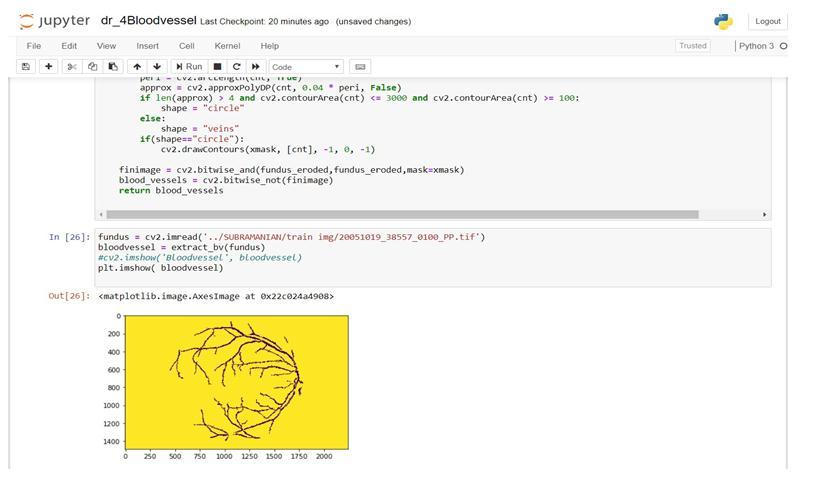Click the Logout button
The width and height of the screenshot is (821, 481).
point(768,21)
